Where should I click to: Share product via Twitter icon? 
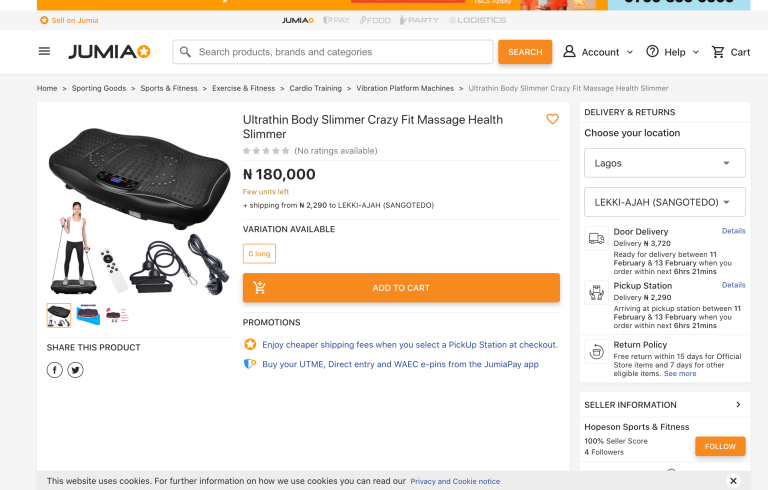[75, 370]
